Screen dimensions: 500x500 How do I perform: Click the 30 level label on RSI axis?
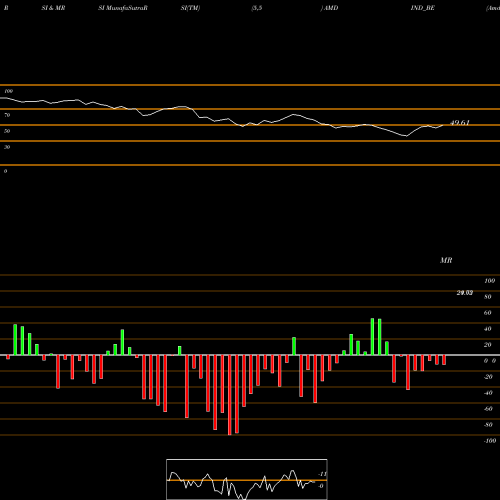click(x=7, y=147)
